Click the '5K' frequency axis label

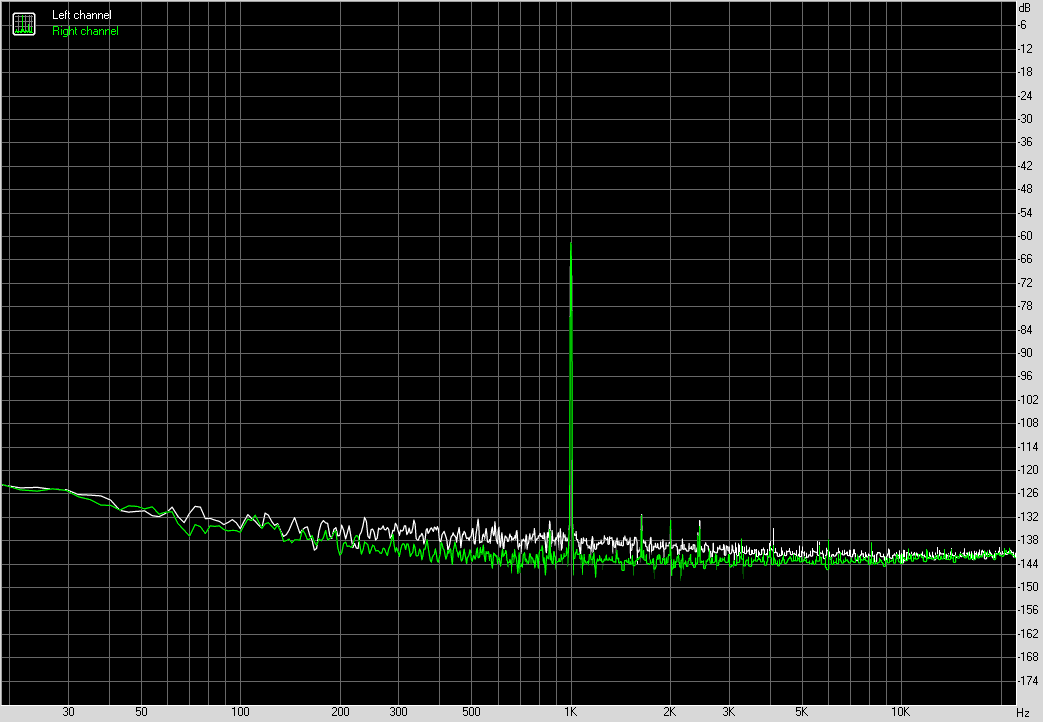point(802,712)
